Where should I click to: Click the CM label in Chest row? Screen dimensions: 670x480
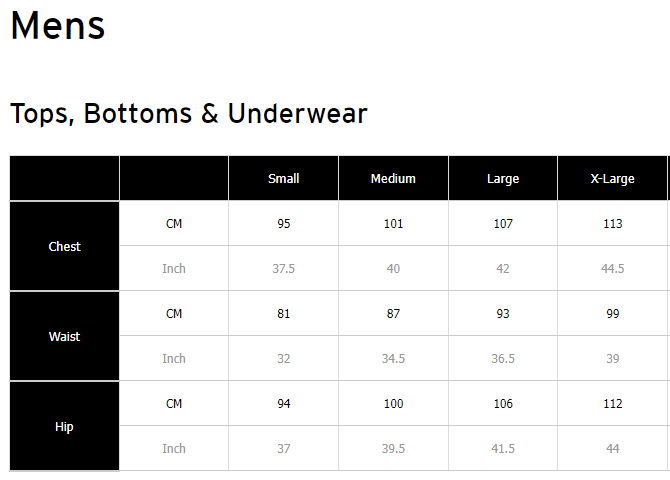[x=174, y=224]
